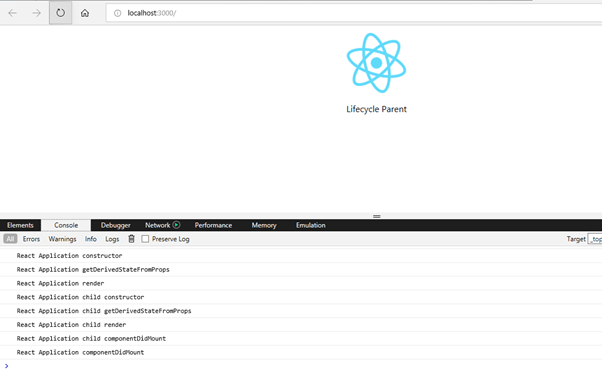The height and width of the screenshot is (376, 602).
Task: Switch to the Elements tab
Action: [x=20, y=225]
